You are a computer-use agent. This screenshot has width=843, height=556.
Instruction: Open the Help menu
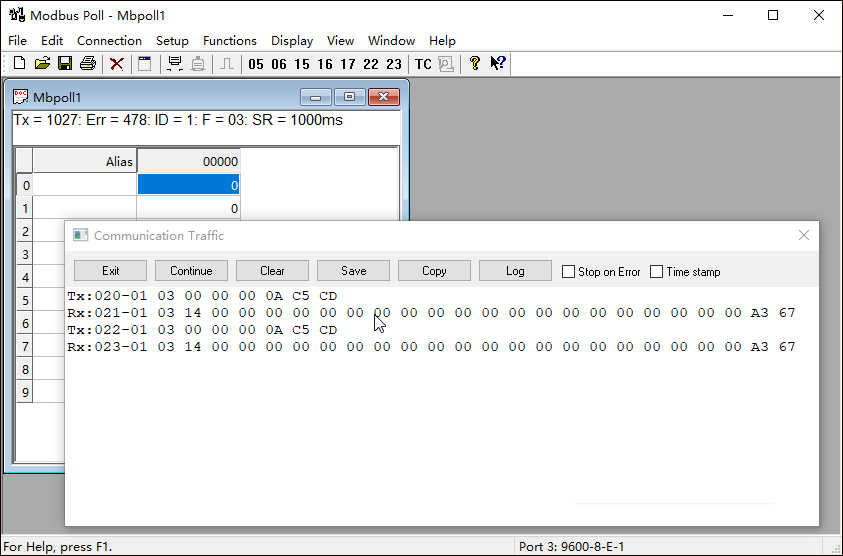click(442, 41)
